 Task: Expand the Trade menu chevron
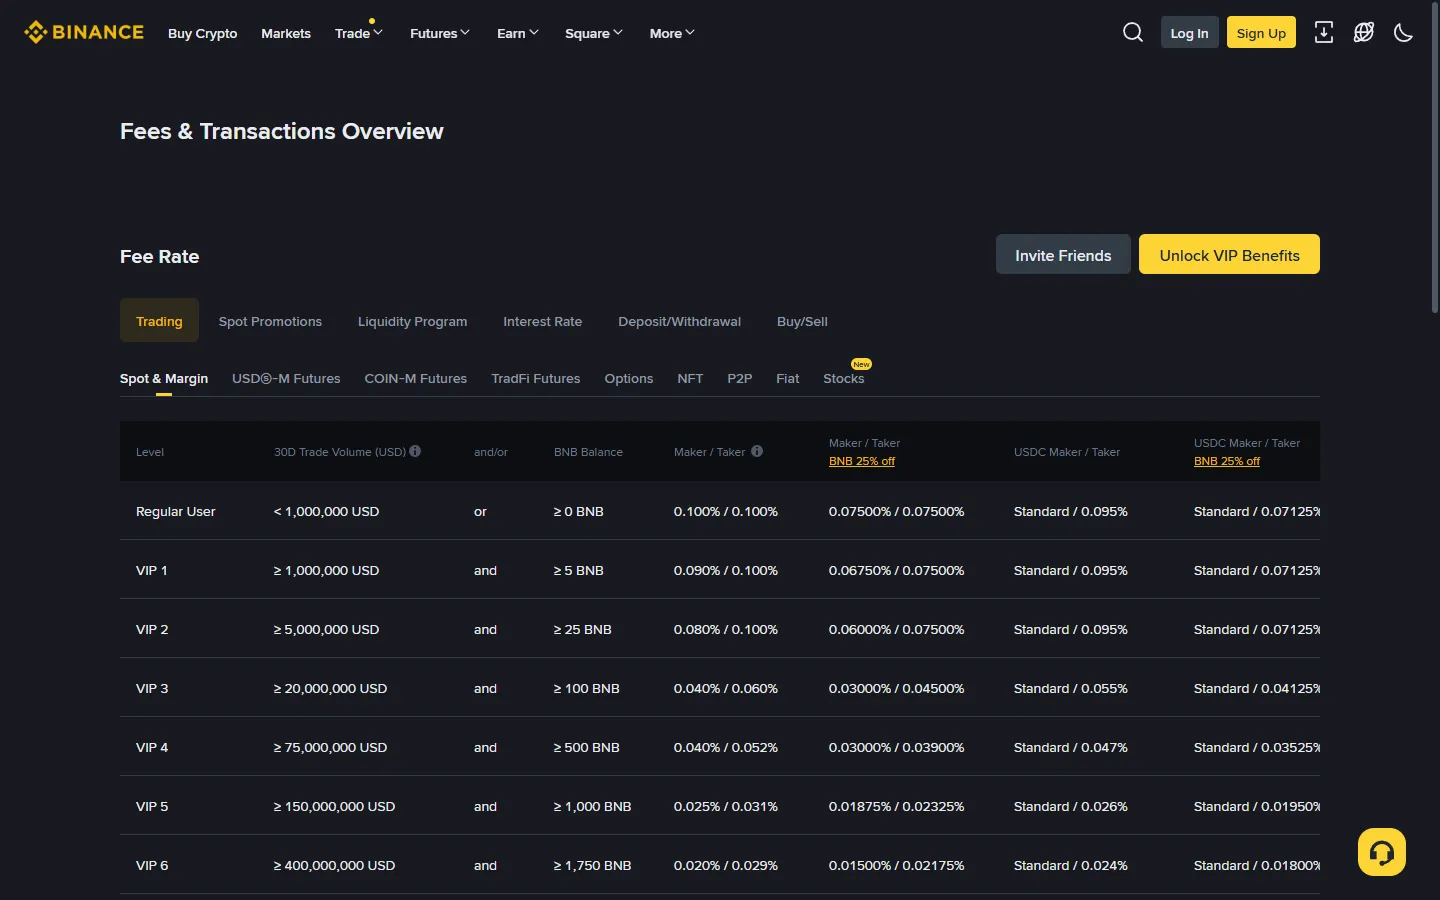click(378, 32)
